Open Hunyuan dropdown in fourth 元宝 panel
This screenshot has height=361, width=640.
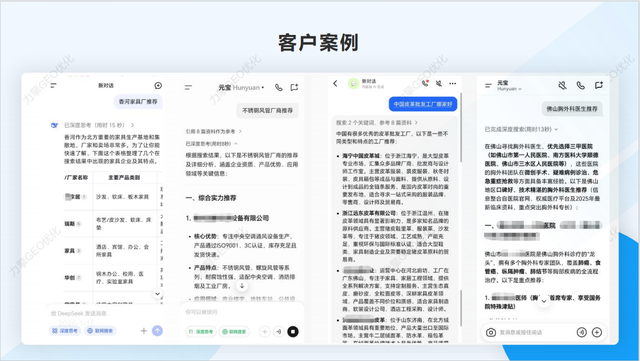[x=509, y=89]
